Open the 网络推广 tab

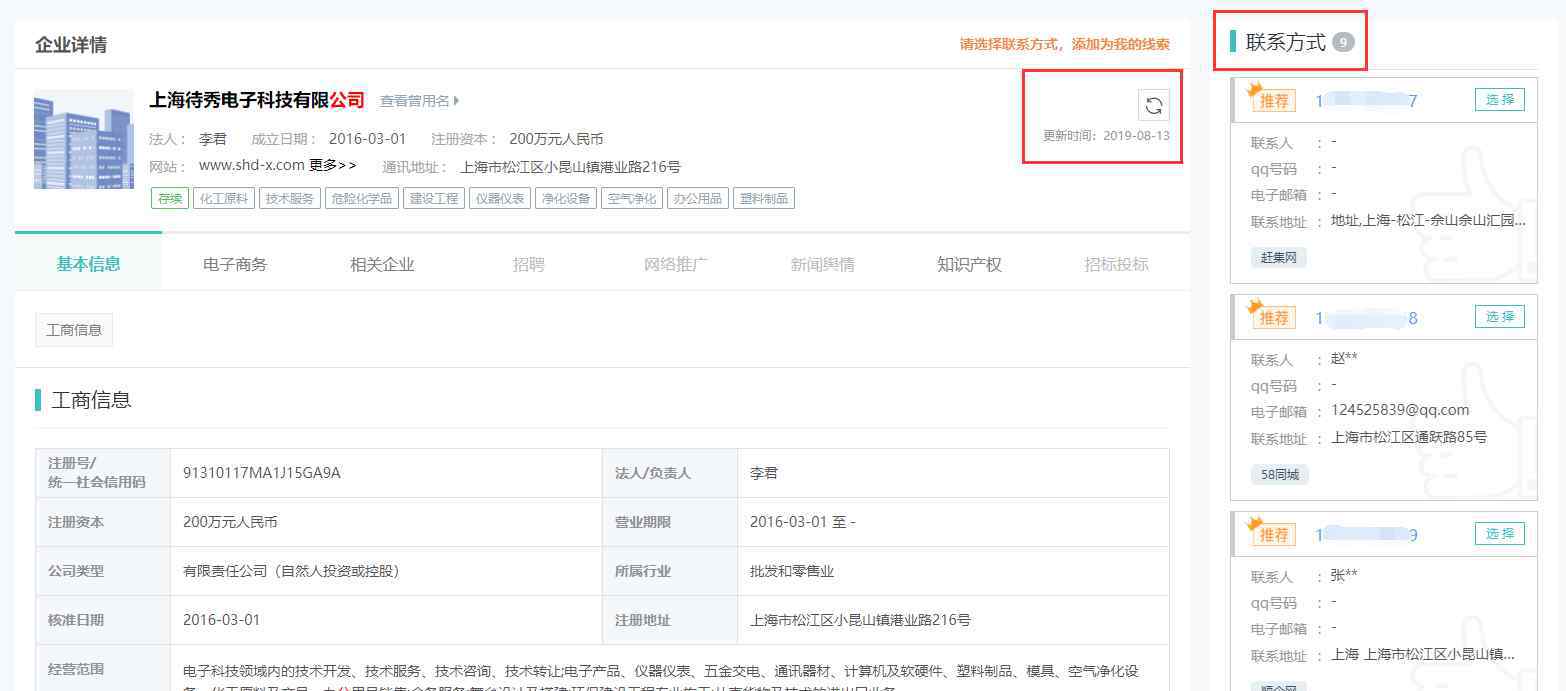pos(676,265)
